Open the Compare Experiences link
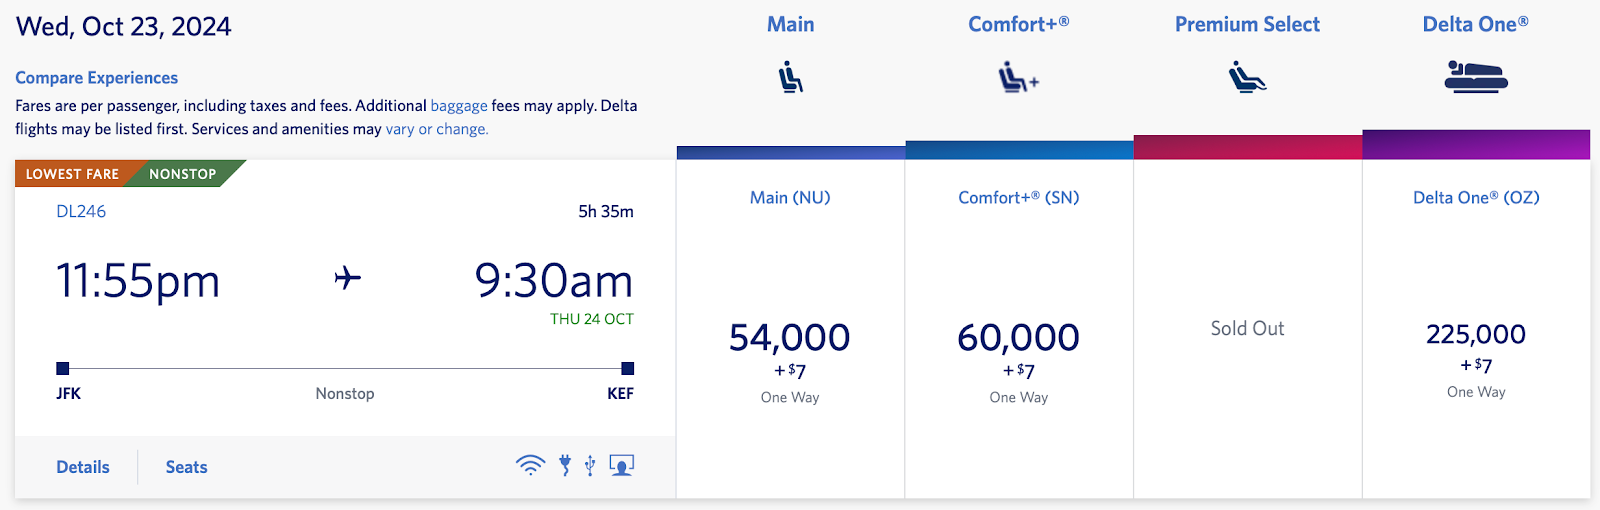 [96, 78]
